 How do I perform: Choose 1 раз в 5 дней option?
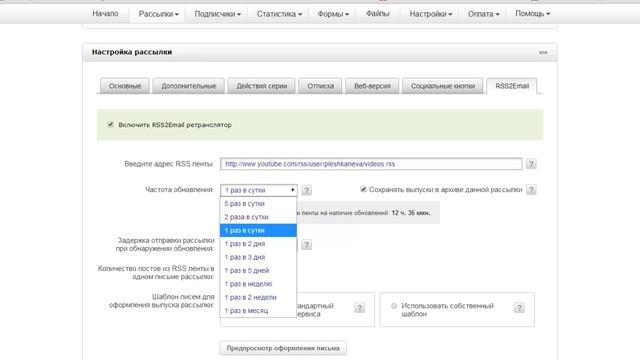pyautogui.click(x=258, y=271)
